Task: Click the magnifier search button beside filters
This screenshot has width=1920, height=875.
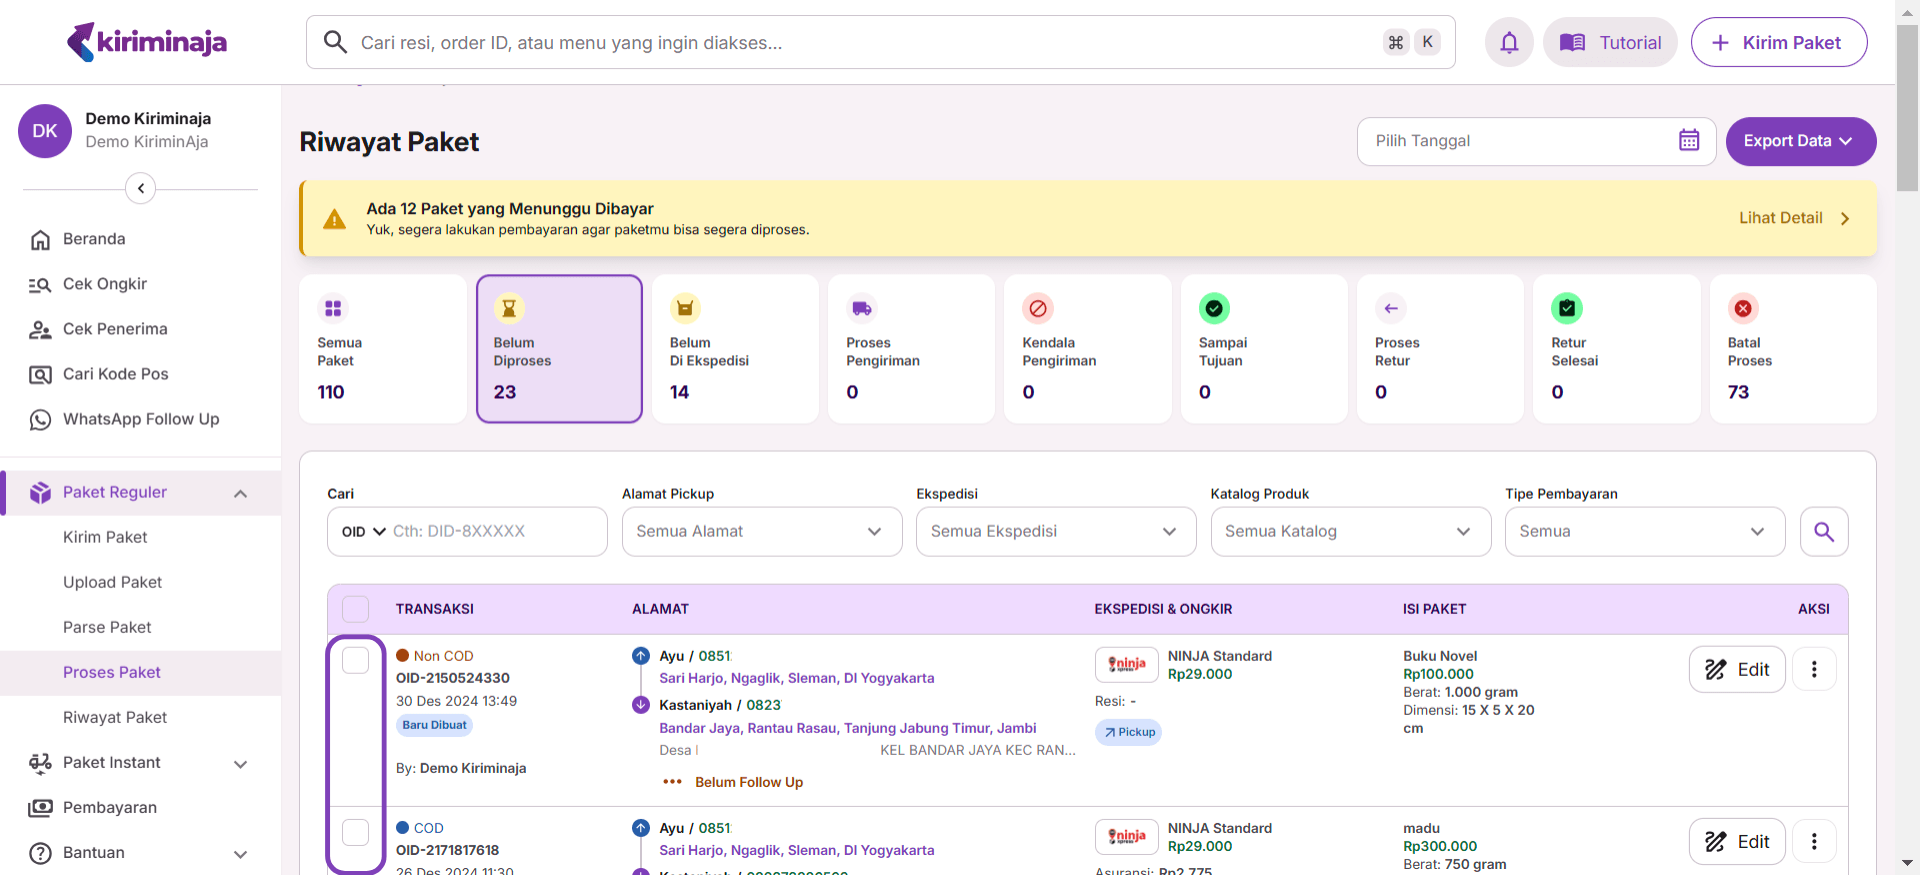Action: click(x=1823, y=532)
